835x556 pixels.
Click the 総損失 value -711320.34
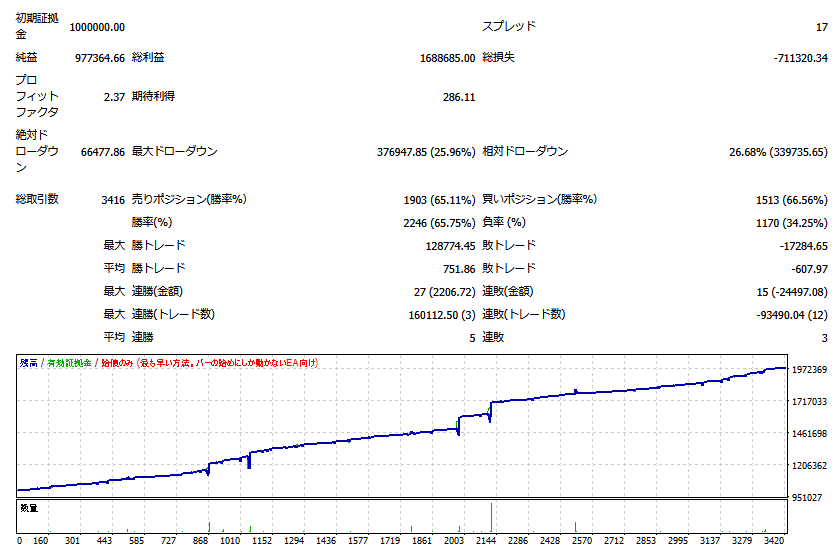coord(800,58)
